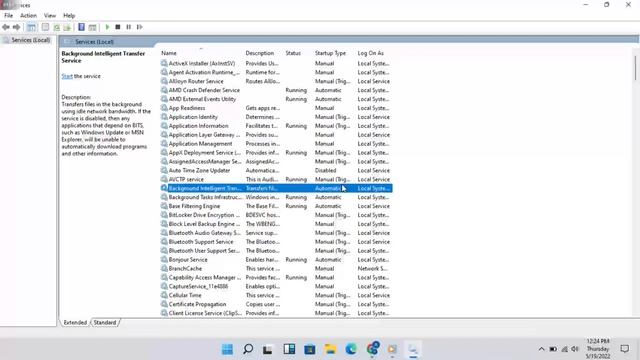
Task: Go forward with the toolbar arrow
Action: pos(16,27)
